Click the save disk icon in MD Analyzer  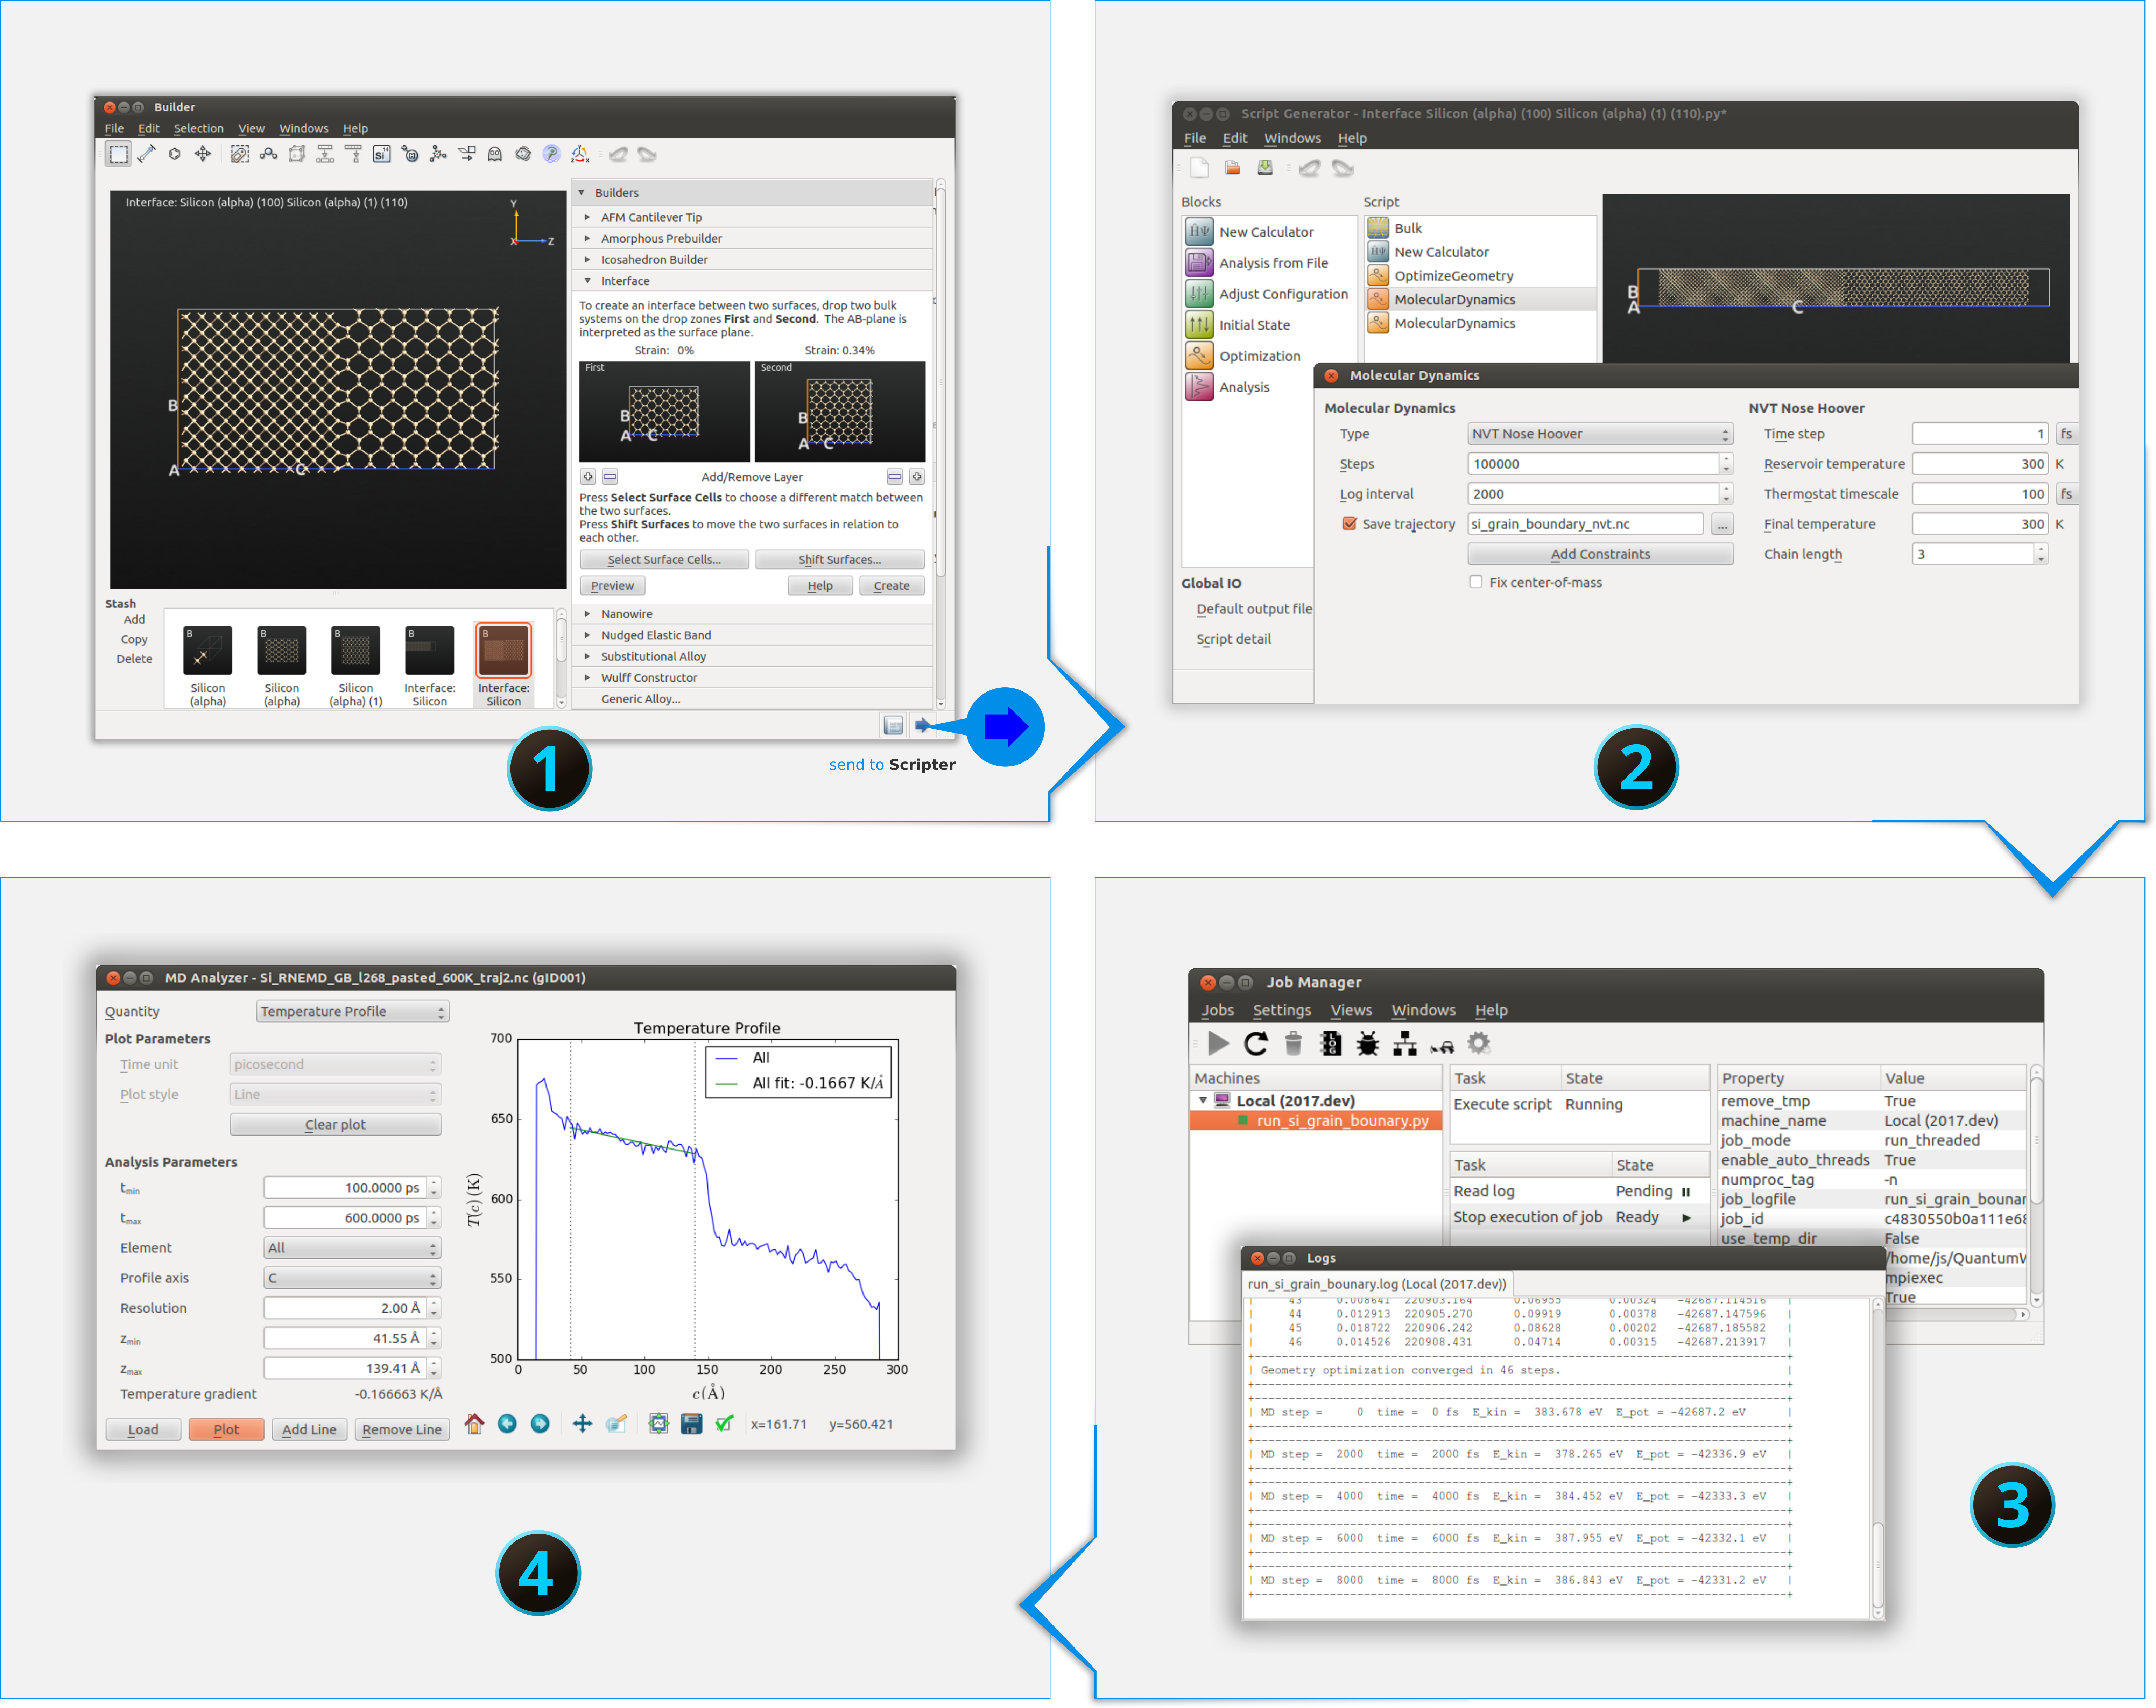pos(691,1424)
